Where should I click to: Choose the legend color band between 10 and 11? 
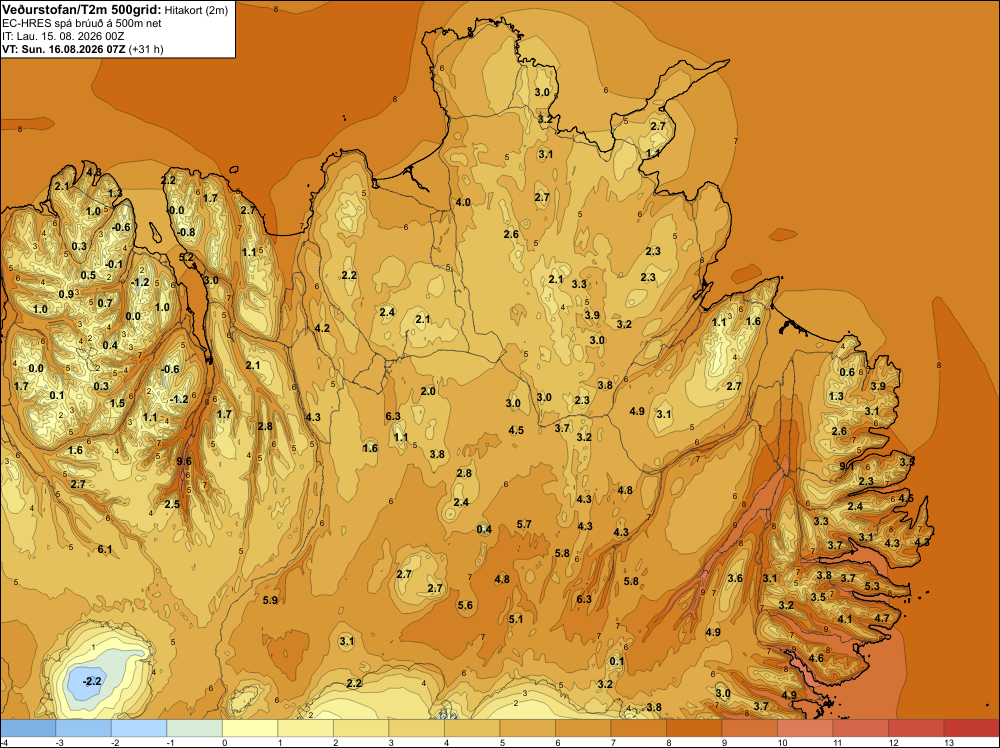(805, 728)
